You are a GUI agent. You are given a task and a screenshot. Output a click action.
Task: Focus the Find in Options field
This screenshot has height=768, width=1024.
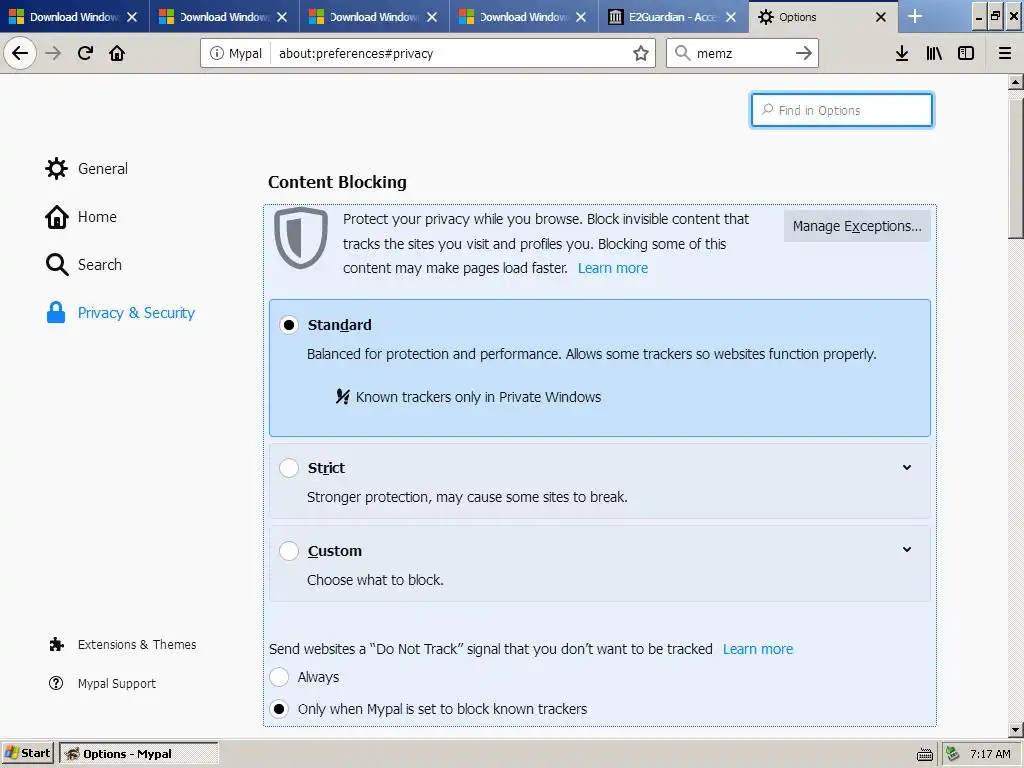coord(842,110)
